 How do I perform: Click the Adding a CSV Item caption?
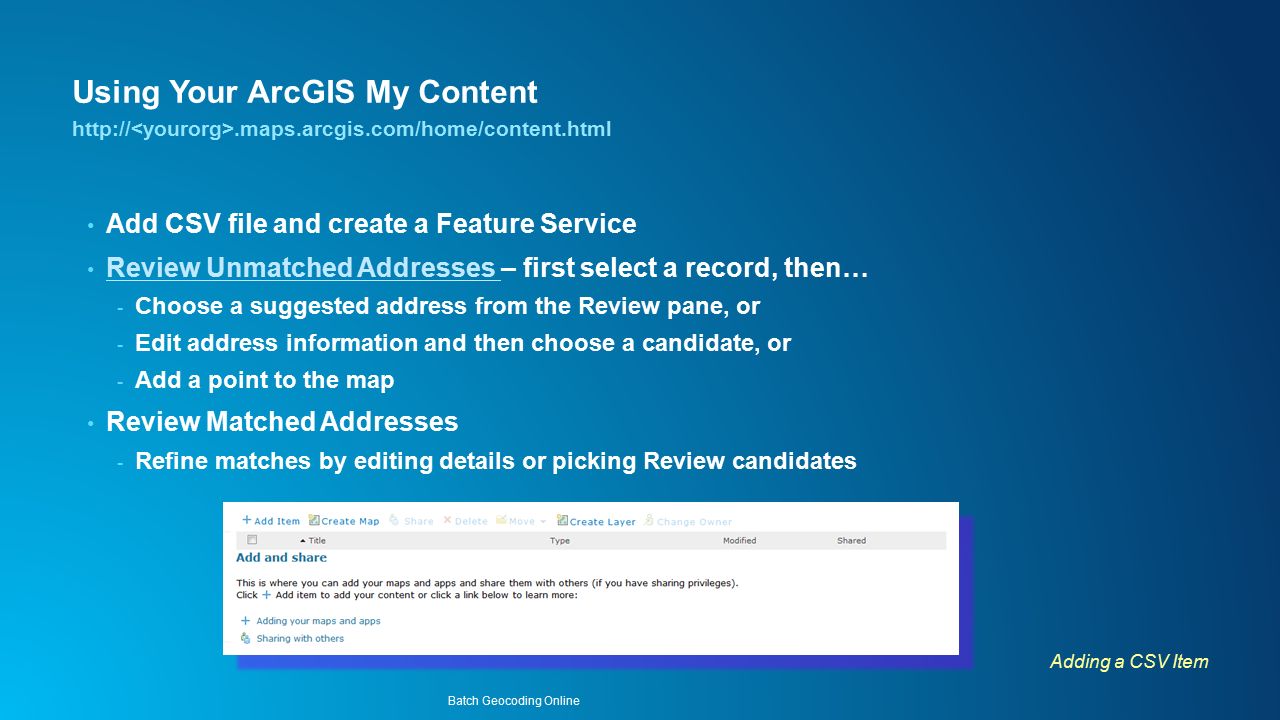click(x=1129, y=661)
